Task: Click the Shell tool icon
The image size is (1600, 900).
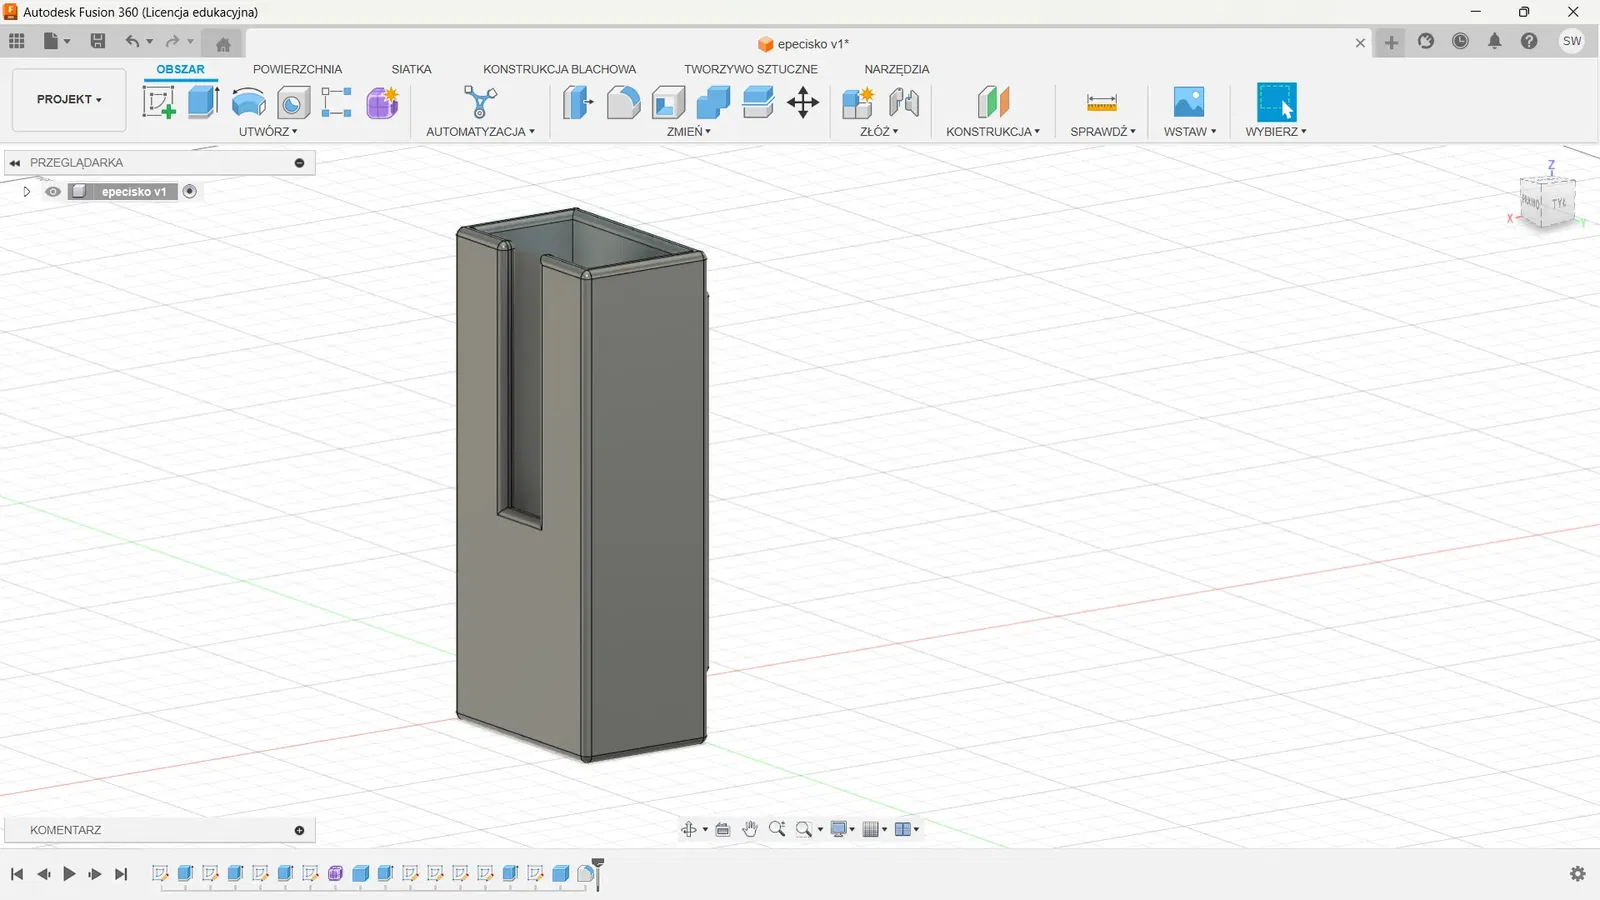Action: pos(668,102)
